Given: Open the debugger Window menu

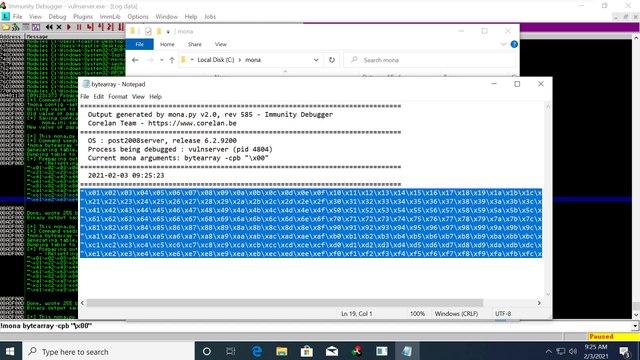Looking at the screenshot, I should [167, 17].
